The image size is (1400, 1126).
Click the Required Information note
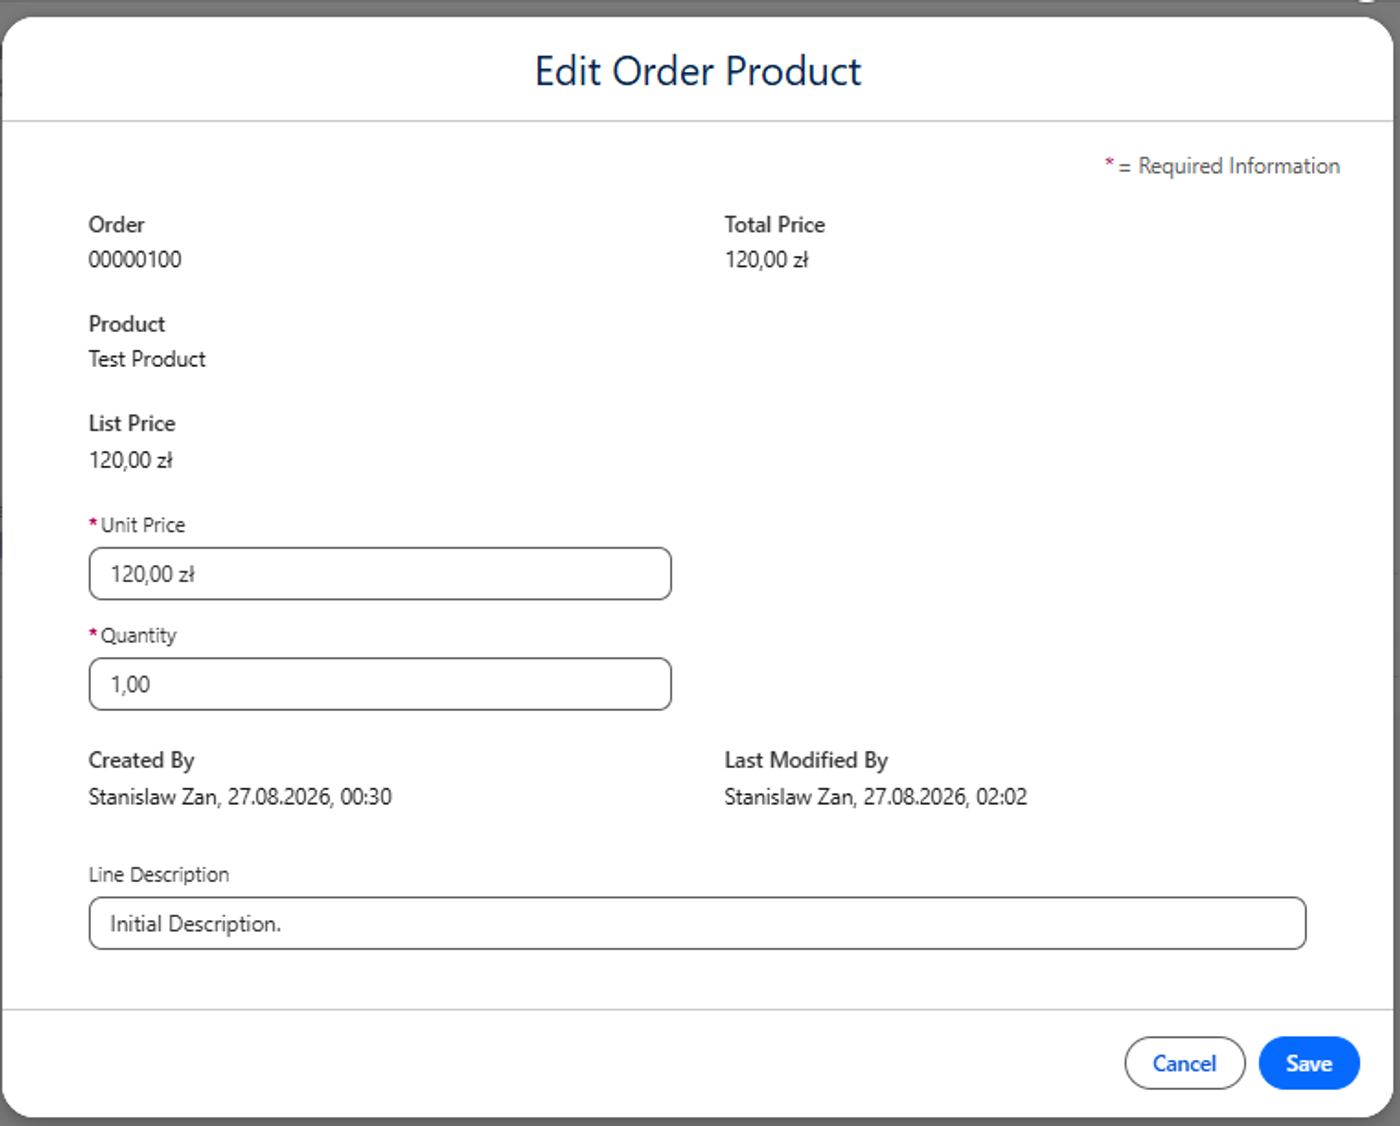[x=1222, y=166]
